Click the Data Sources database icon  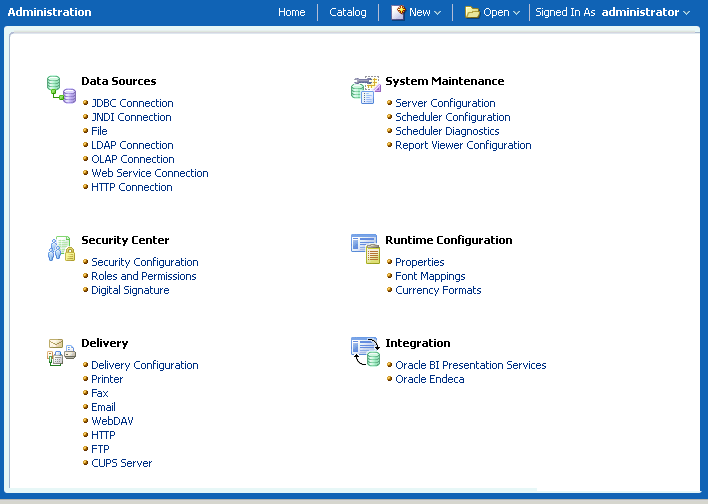tap(61, 89)
